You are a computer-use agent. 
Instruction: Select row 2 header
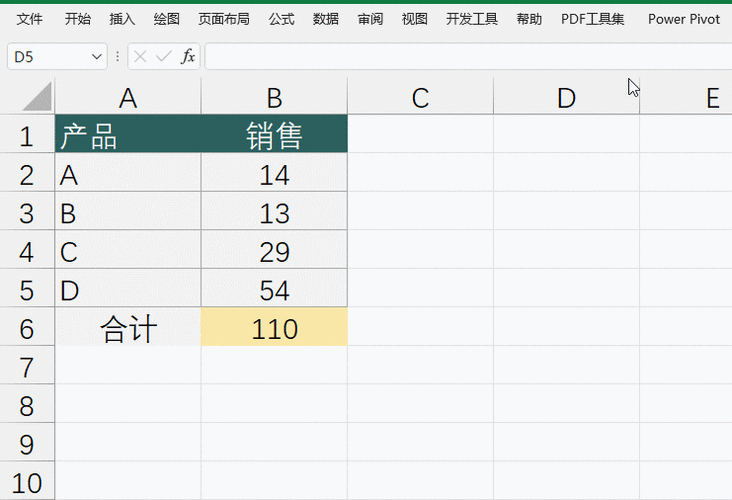pos(27,172)
